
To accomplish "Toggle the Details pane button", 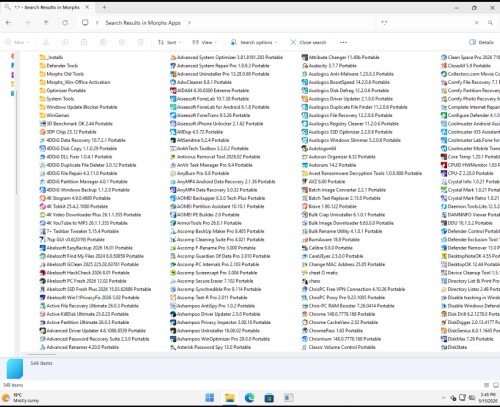I will pyautogui.click(x=481, y=42).
